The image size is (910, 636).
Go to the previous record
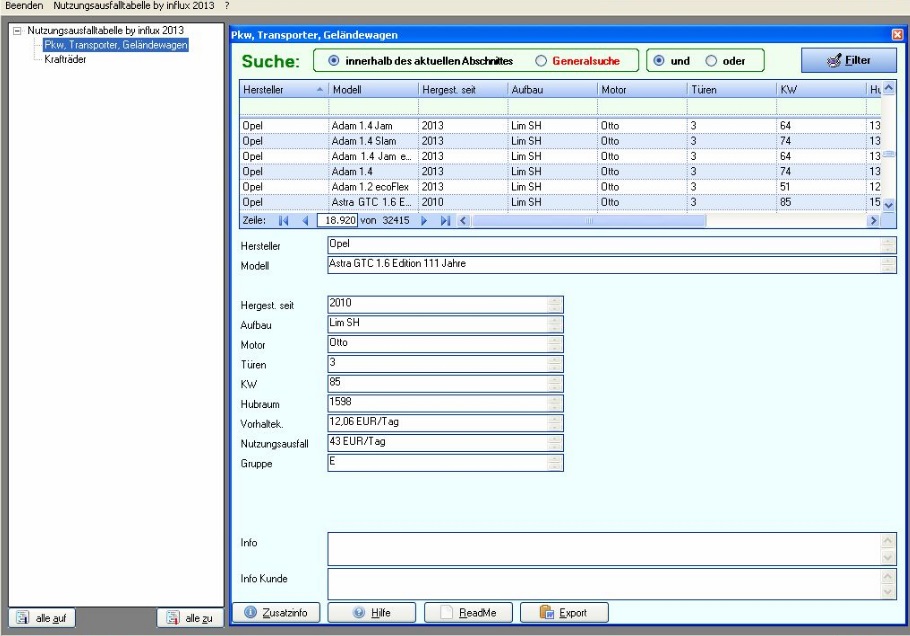pyautogui.click(x=305, y=221)
